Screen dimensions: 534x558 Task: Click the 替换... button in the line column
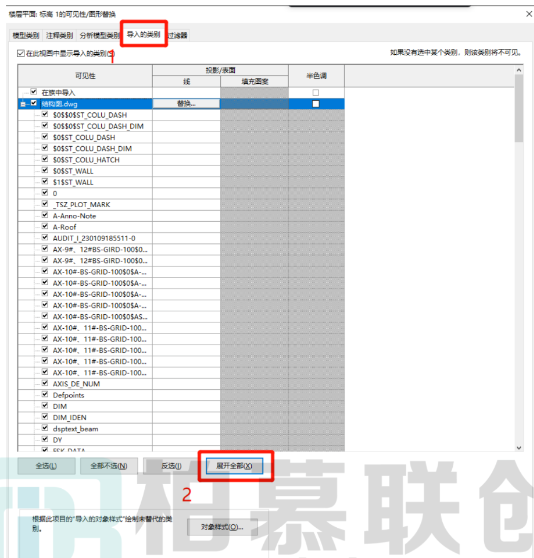pyautogui.click(x=186, y=104)
